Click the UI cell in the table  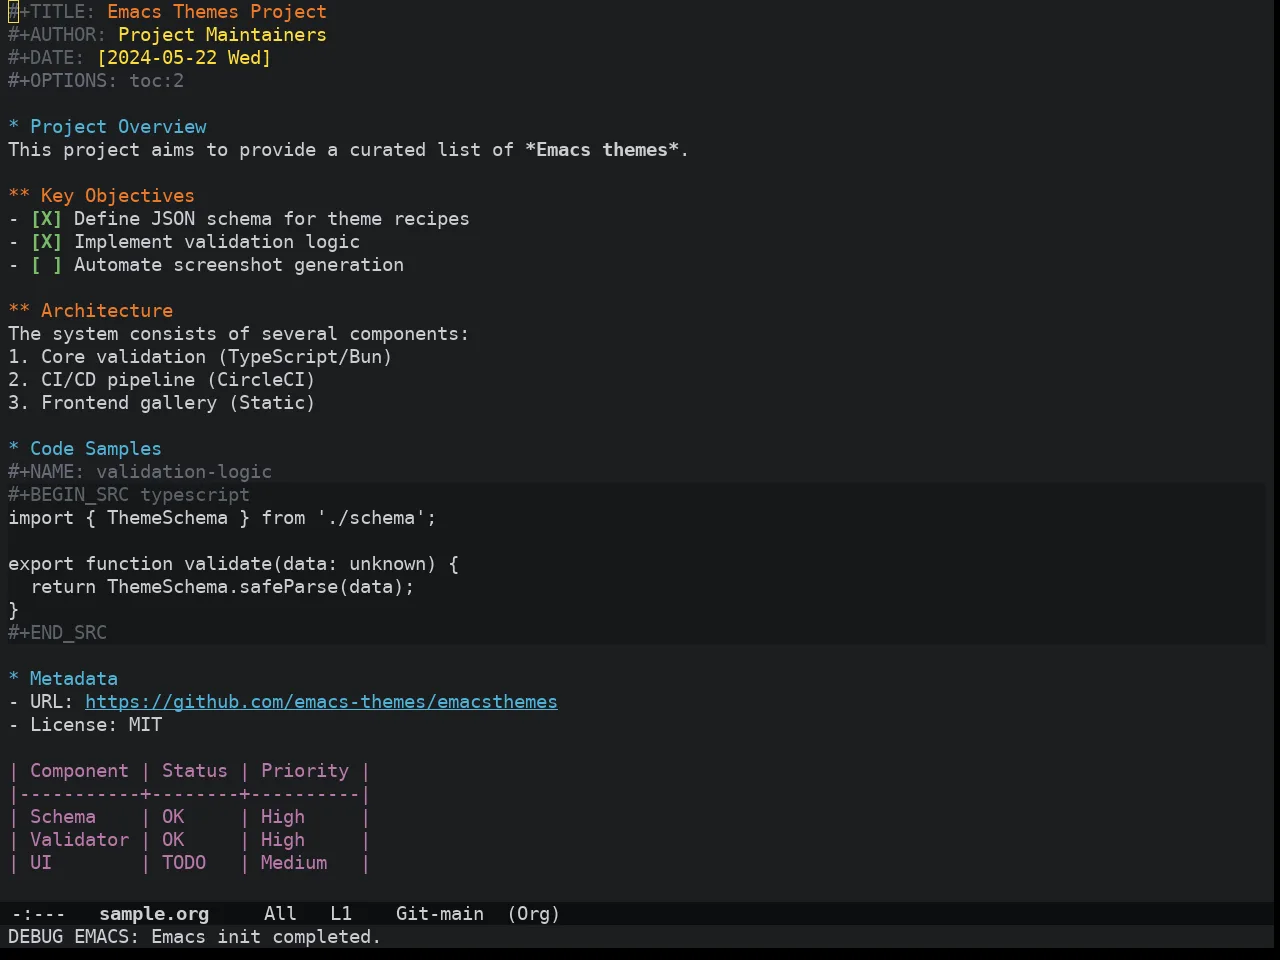click(x=41, y=863)
